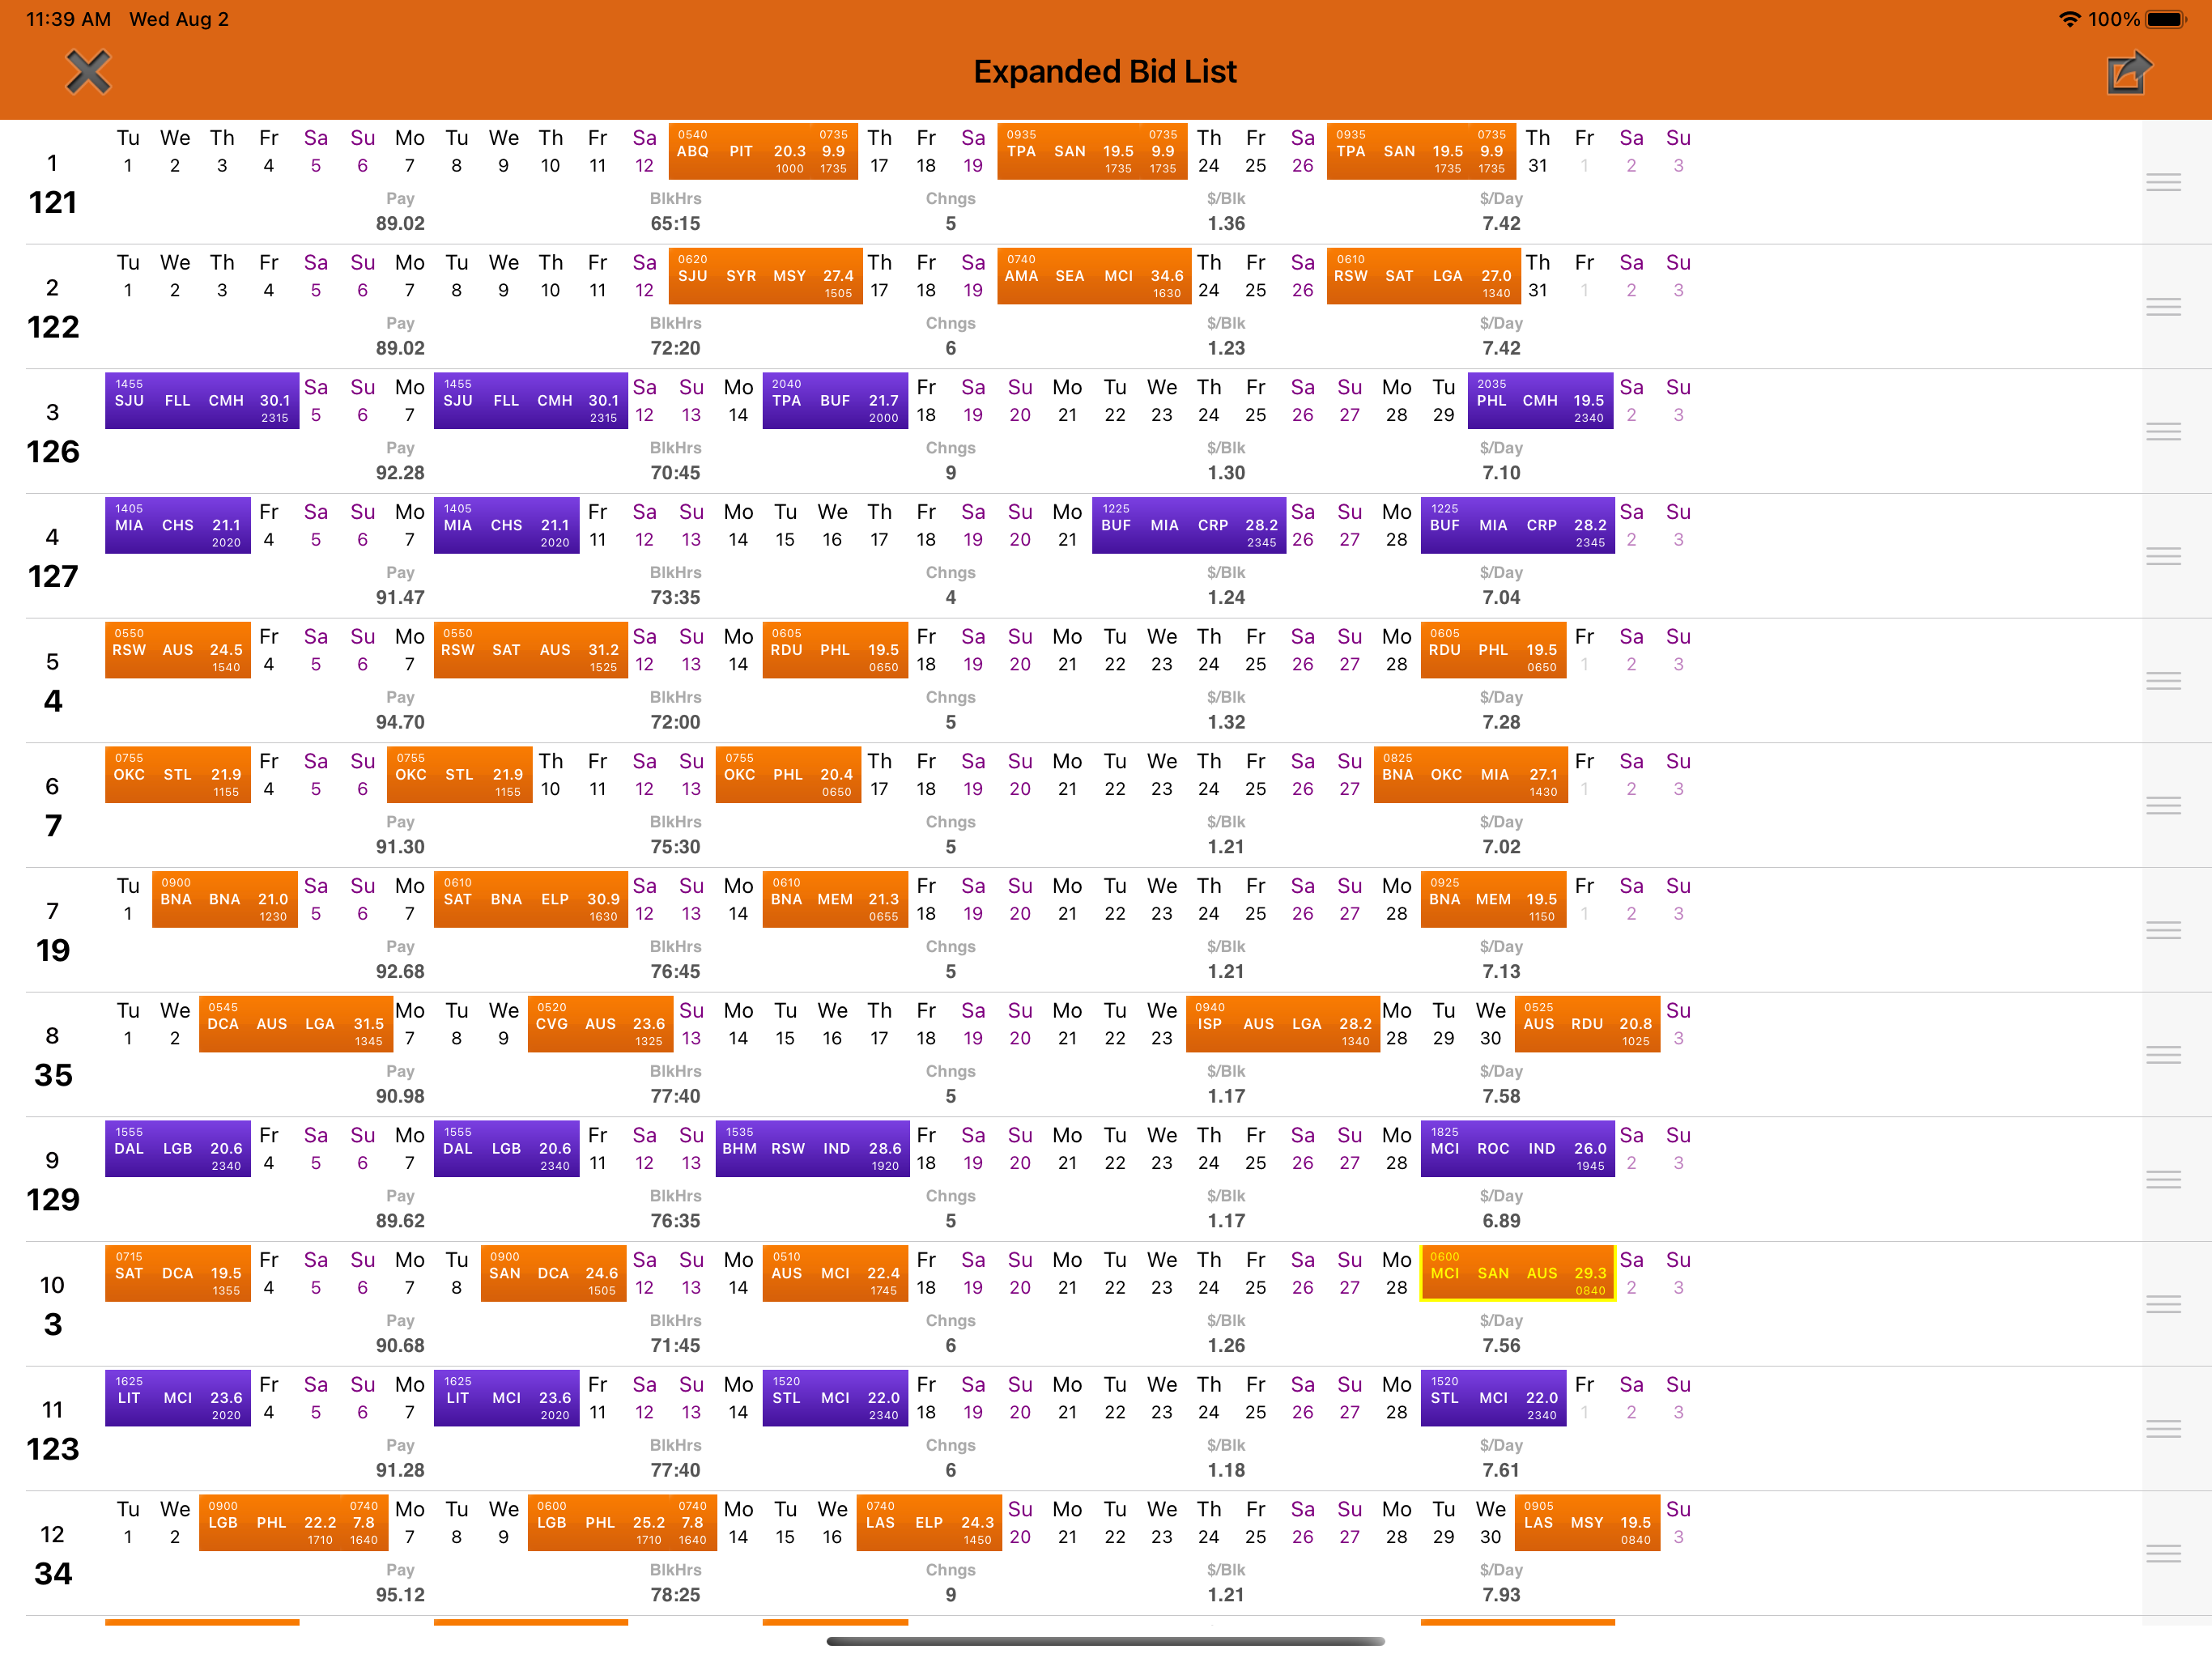Grab reorder handle for line 127
The image size is (2212, 1658).
tap(2163, 556)
